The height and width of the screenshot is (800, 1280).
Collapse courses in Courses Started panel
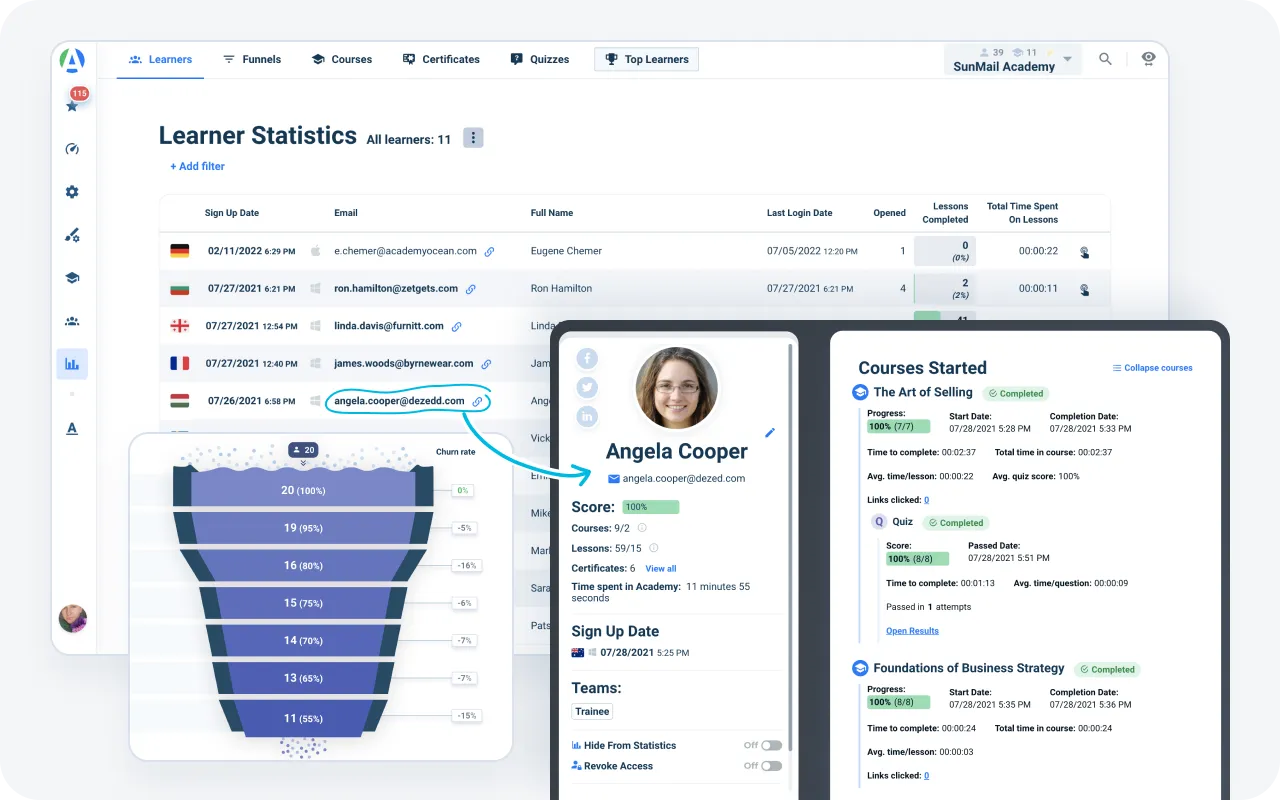pyautogui.click(x=1152, y=368)
